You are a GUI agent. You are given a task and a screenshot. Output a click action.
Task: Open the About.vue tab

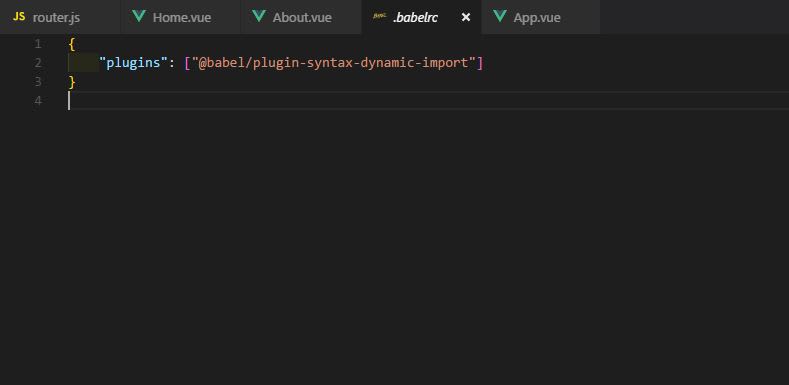301,17
